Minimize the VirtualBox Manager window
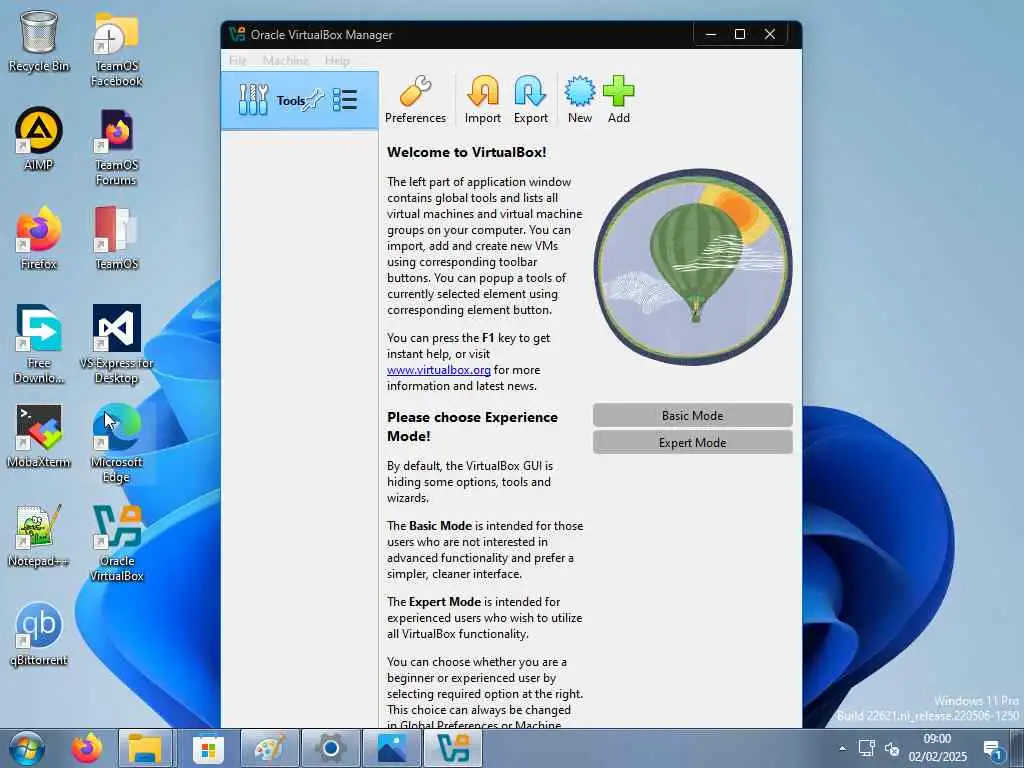Image resolution: width=1024 pixels, height=768 pixels. coord(711,34)
